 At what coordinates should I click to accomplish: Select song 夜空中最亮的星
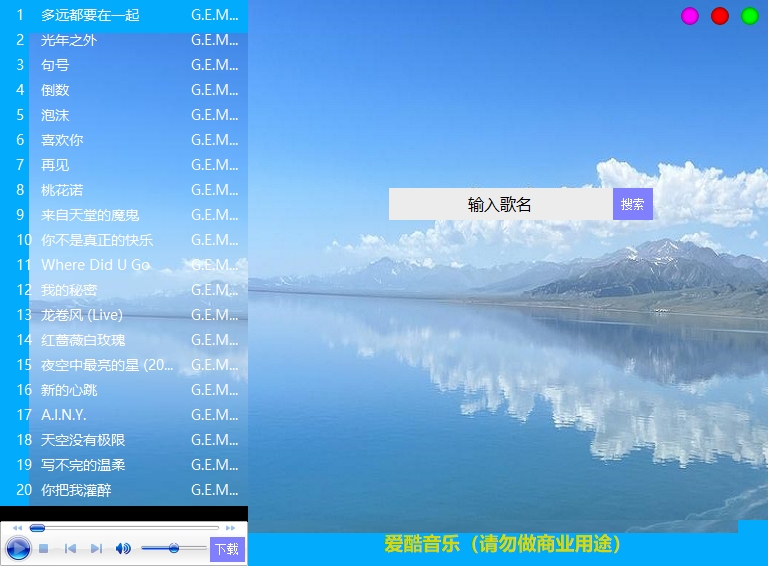coord(107,365)
